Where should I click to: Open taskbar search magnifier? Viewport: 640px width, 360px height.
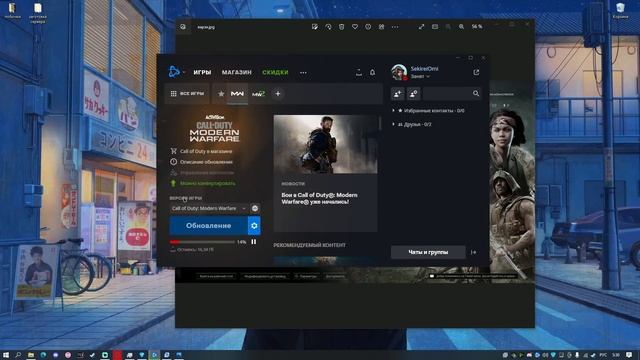[18, 355]
